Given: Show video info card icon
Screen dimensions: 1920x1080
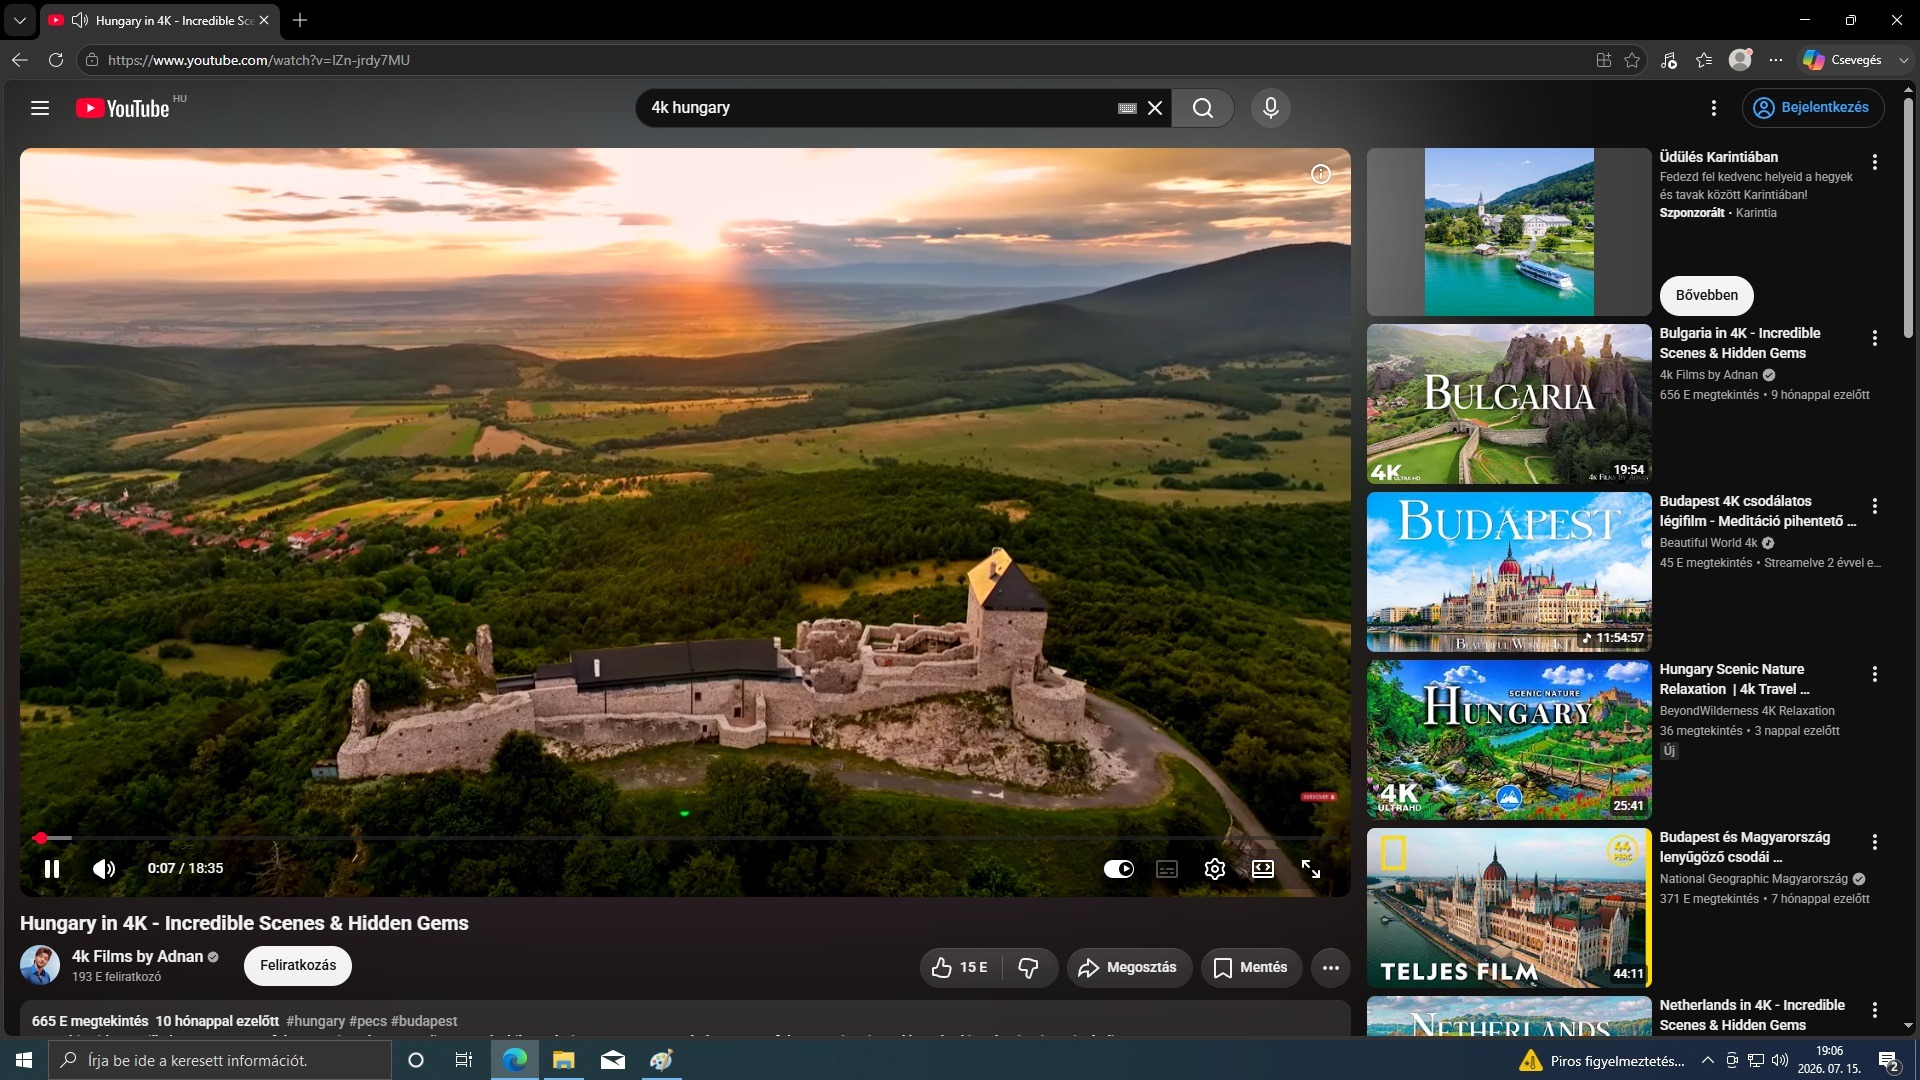Looking at the screenshot, I should 1321,174.
